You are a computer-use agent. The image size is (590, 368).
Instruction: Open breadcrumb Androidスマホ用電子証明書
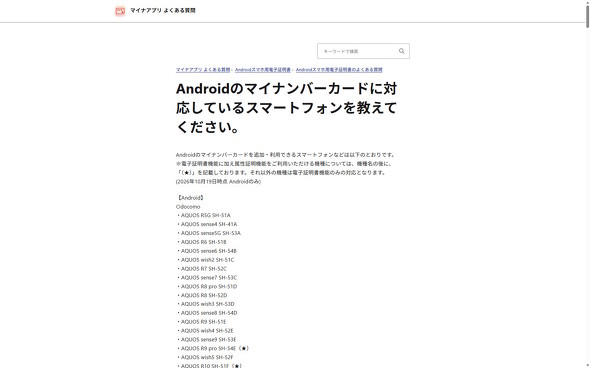[263, 70]
